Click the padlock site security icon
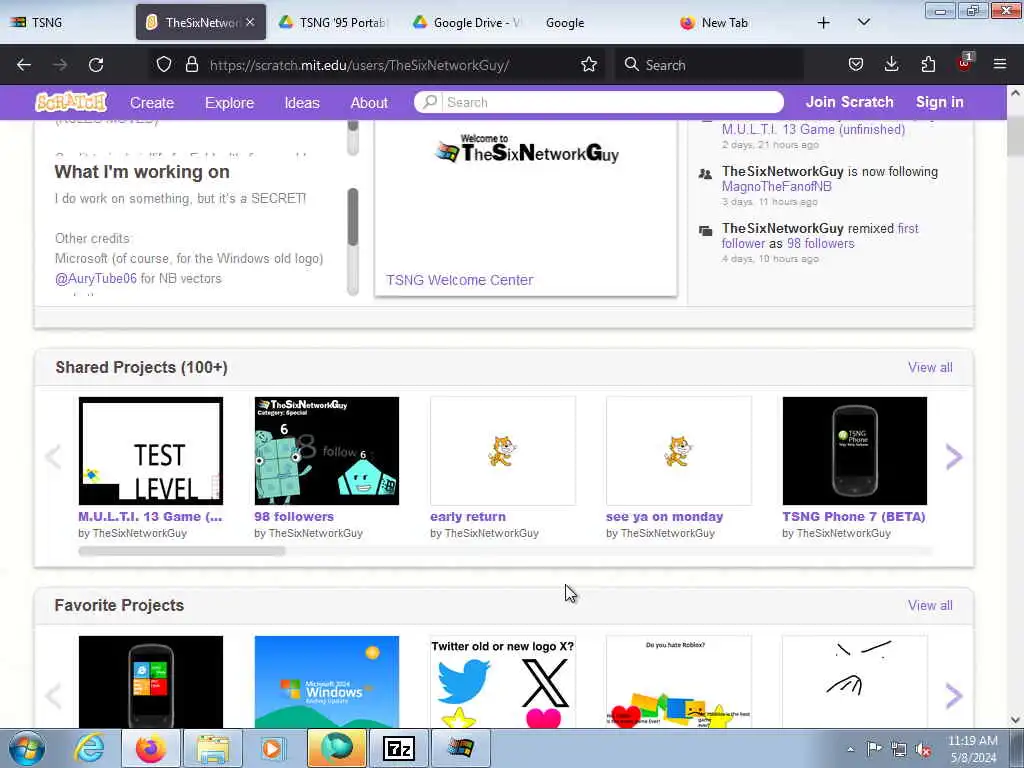The image size is (1024, 768). [x=191, y=64]
